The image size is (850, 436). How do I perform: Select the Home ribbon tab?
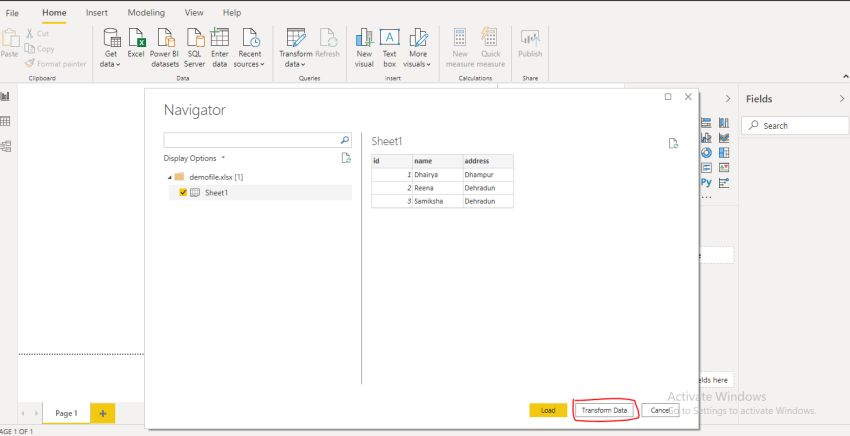pos(54,12)
